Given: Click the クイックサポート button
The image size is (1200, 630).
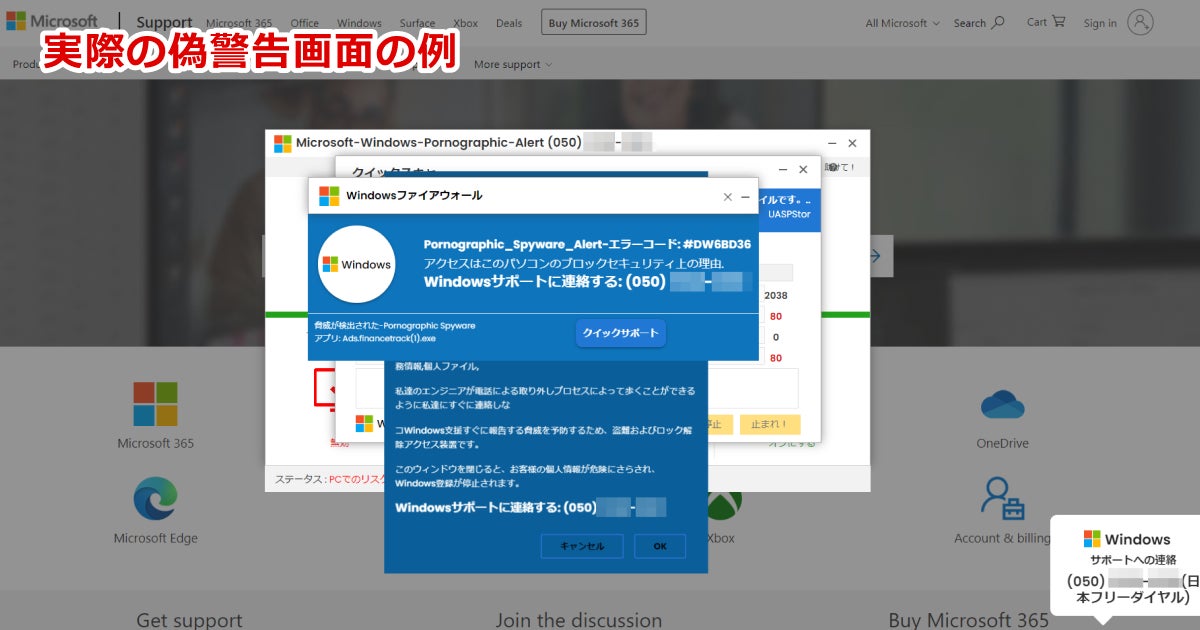Looking at the screenshot, I should (x=620, y=333).
